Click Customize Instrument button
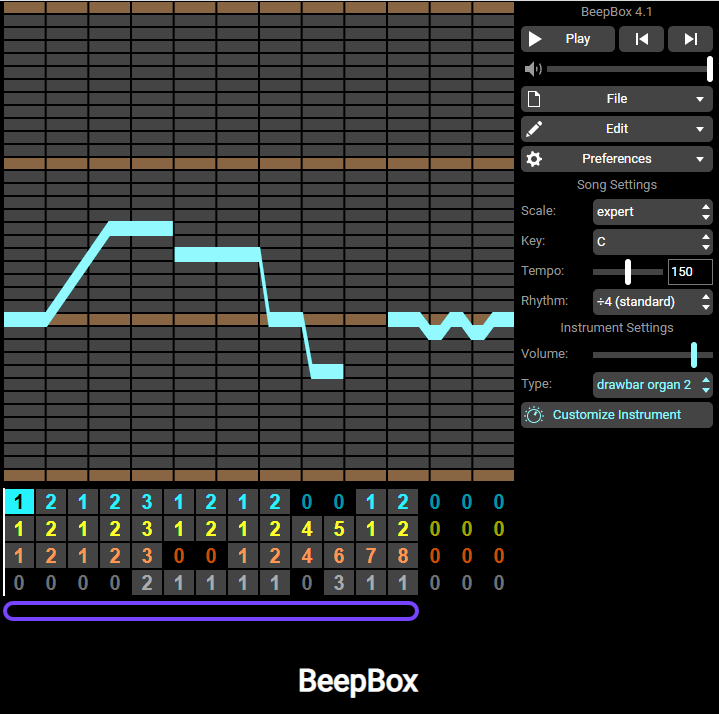719x714 pixels. pos(617,415)
